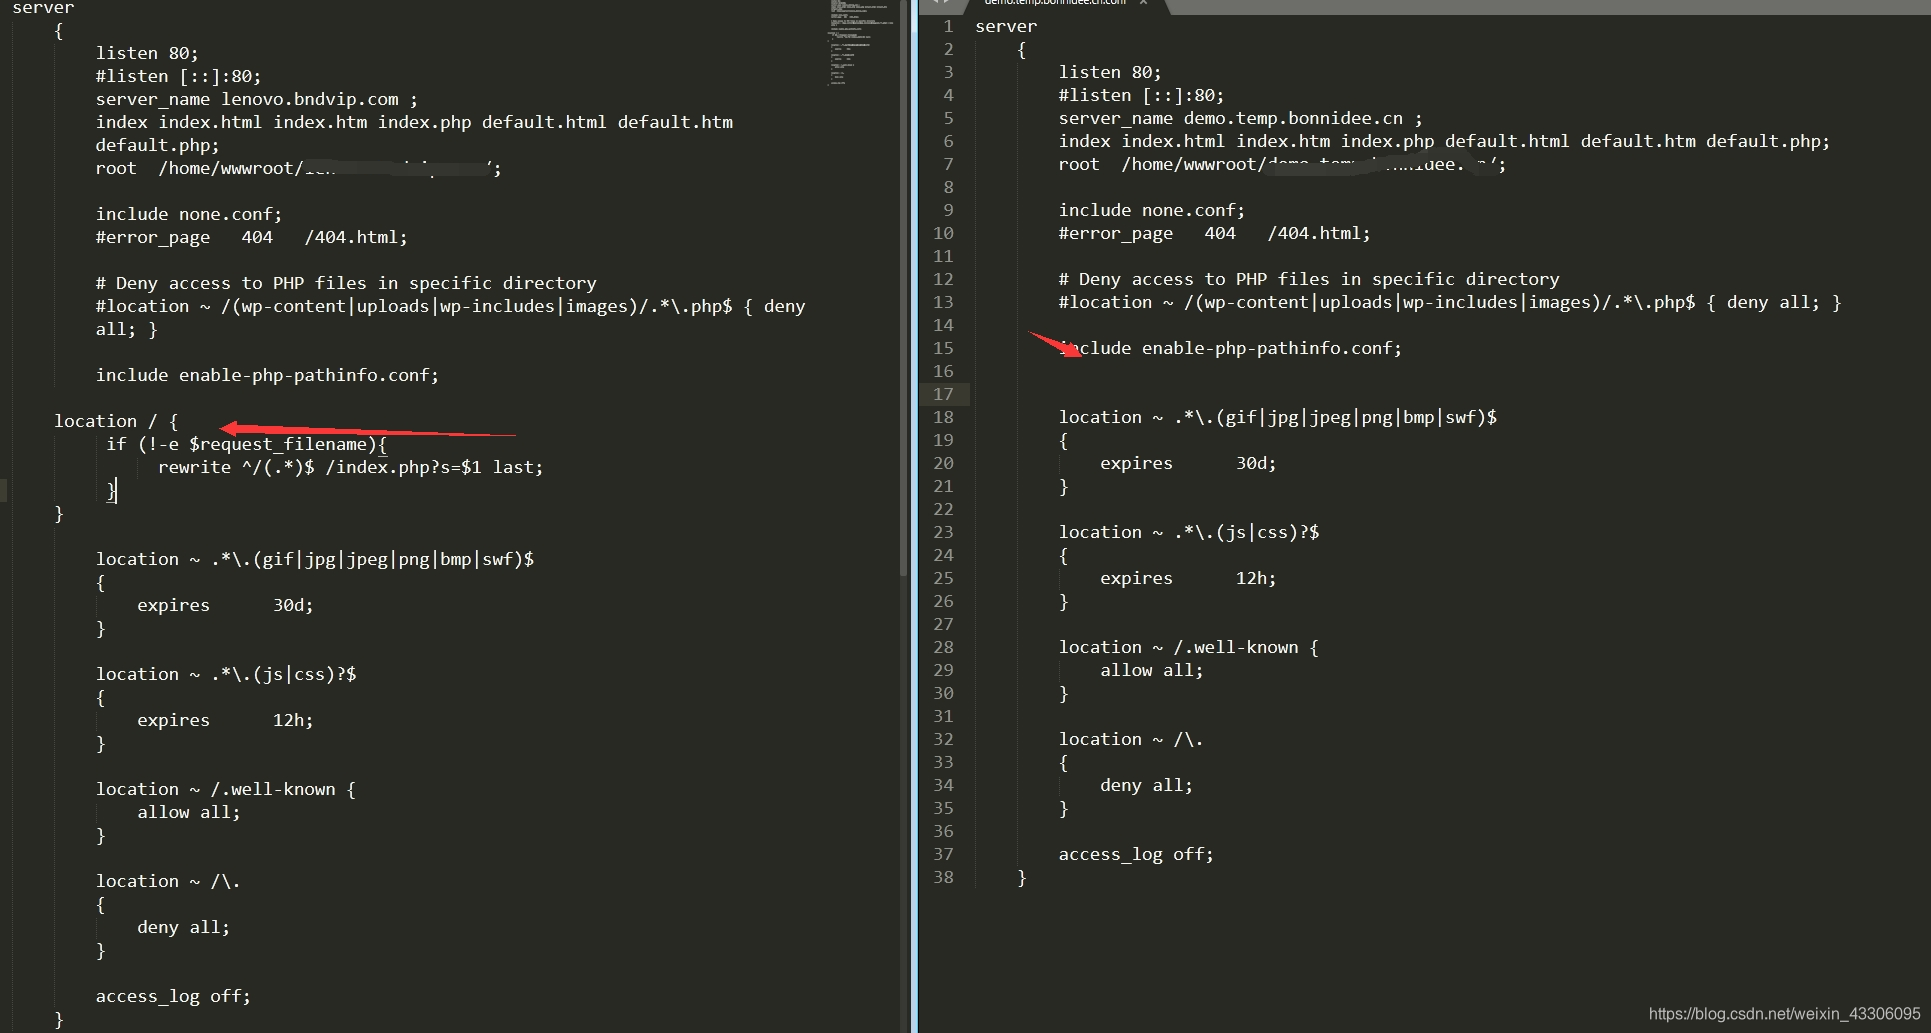This screenshot has height=1033, width=1931.
Task: Click line number 15 in the gutter
Action: point(943,348)
